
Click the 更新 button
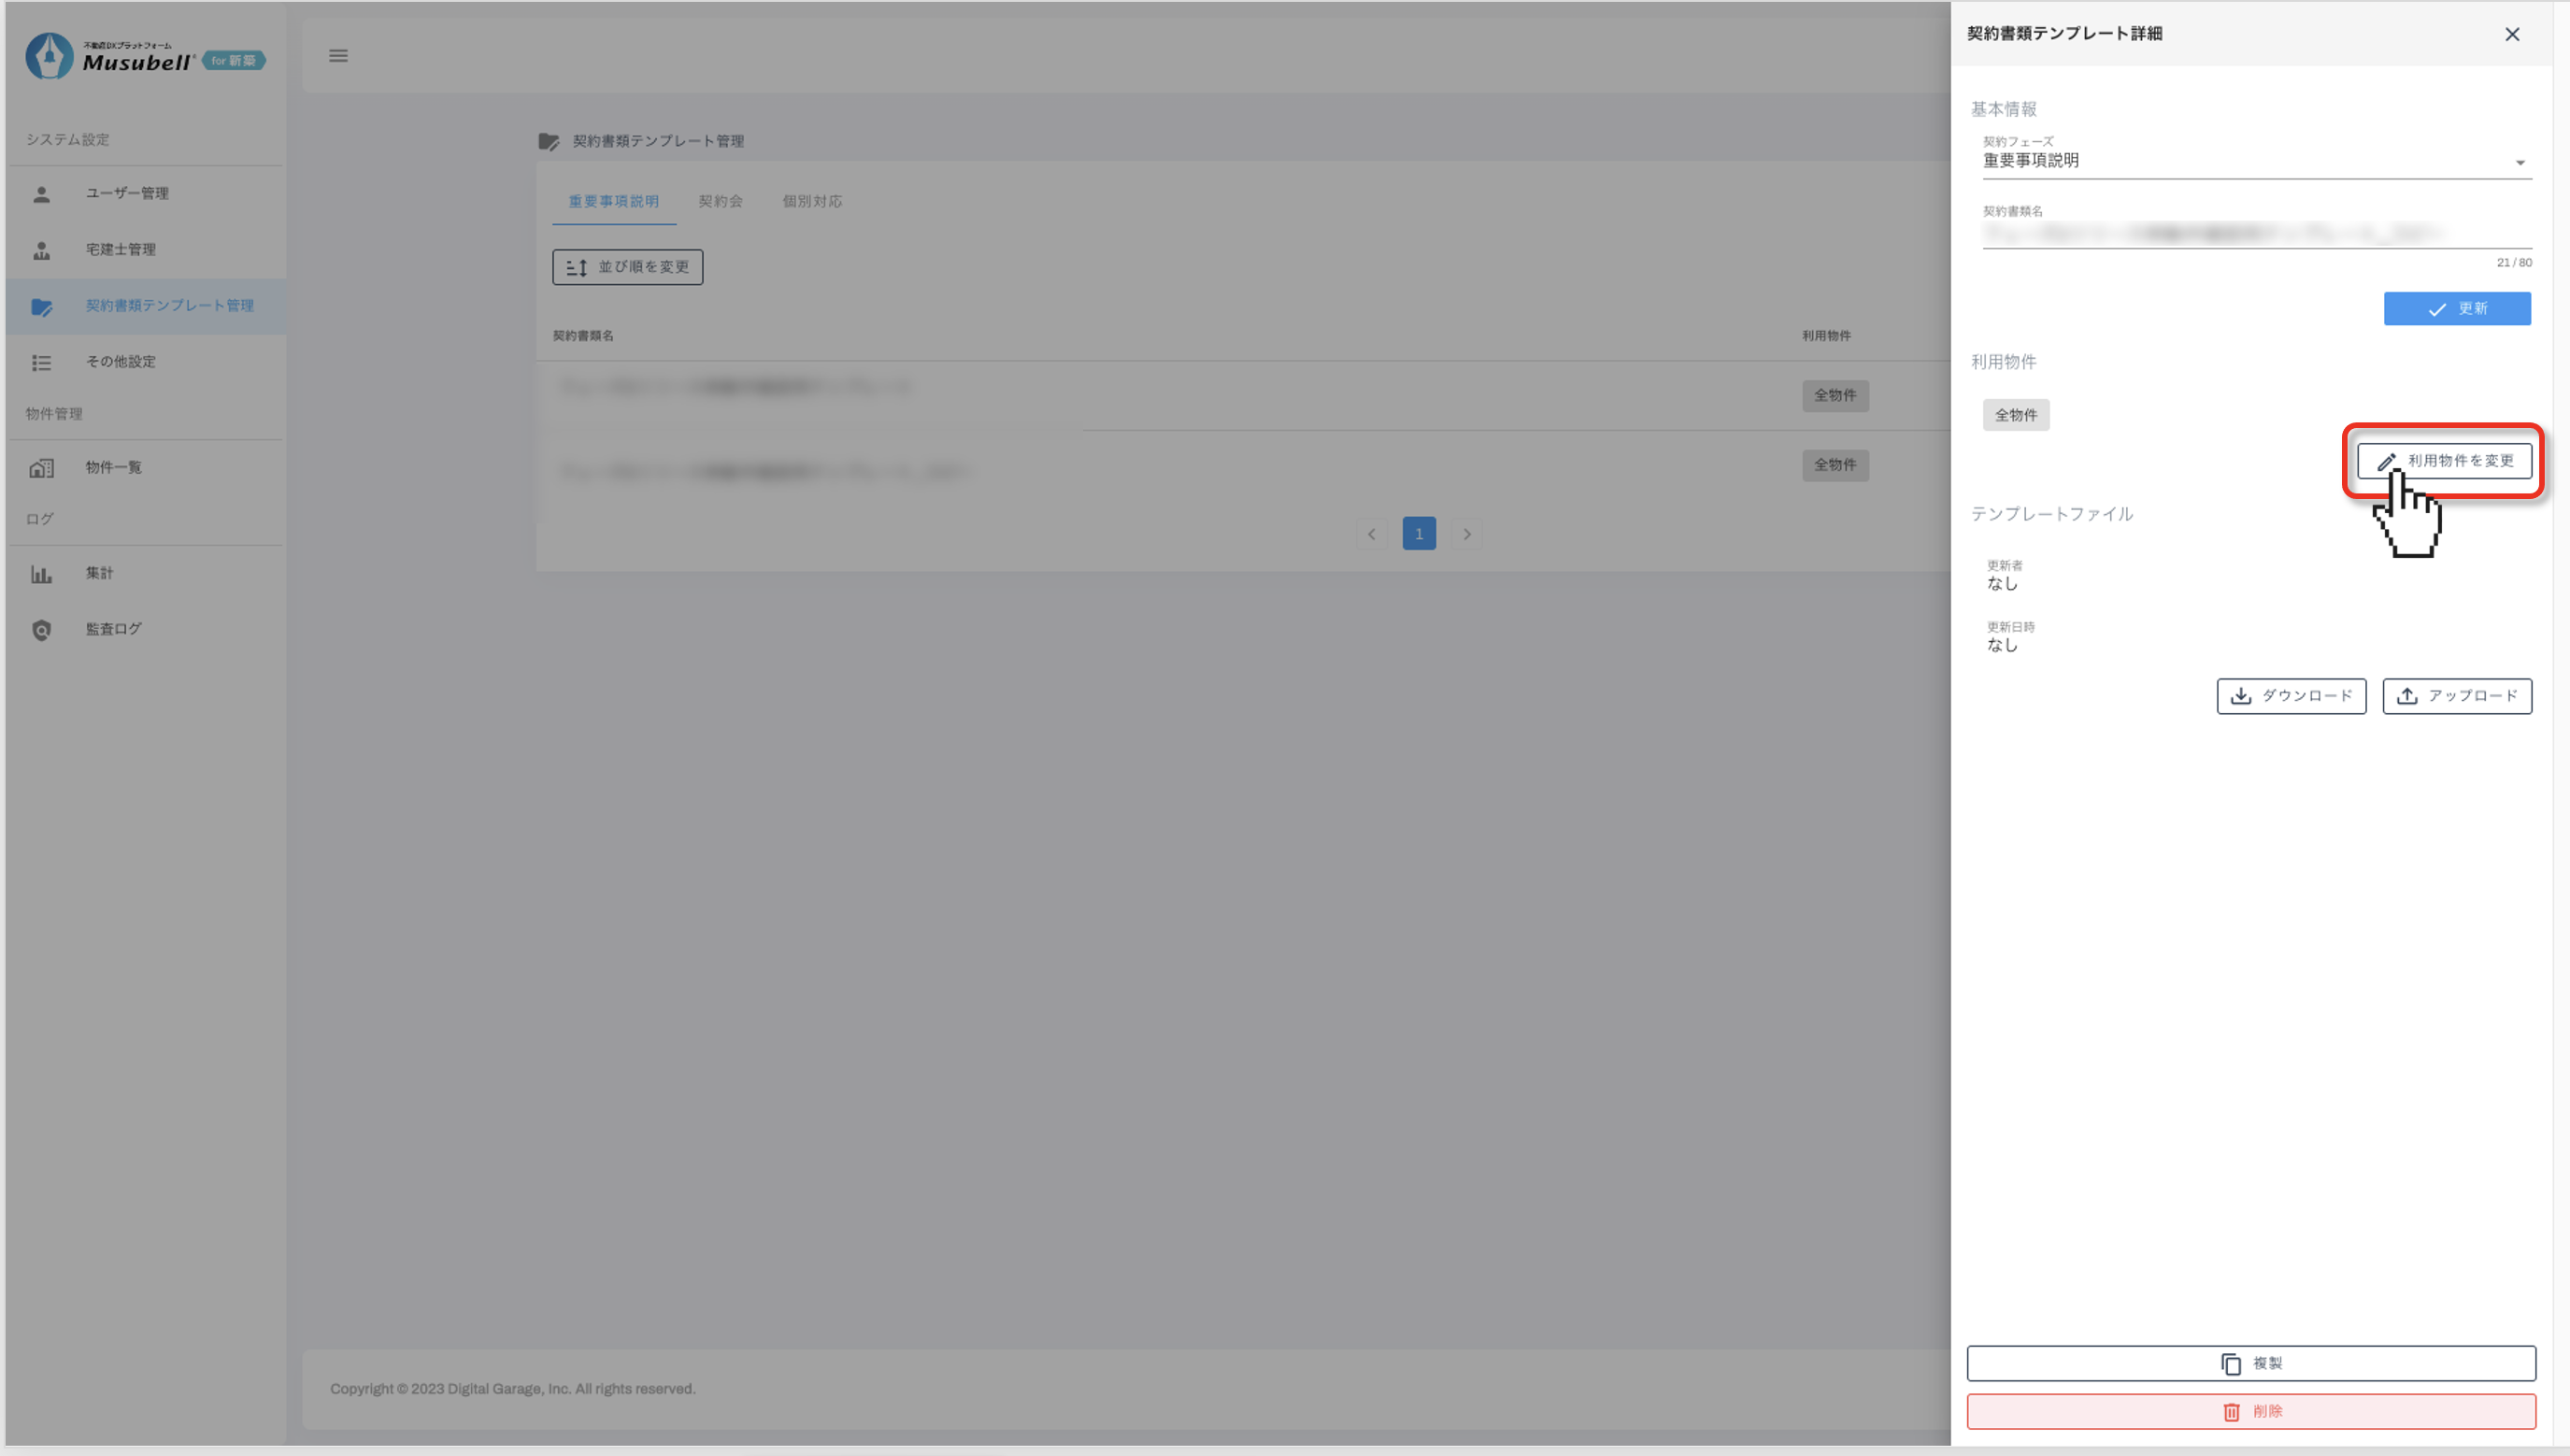pyautogui.click(x=2456, y=308)
